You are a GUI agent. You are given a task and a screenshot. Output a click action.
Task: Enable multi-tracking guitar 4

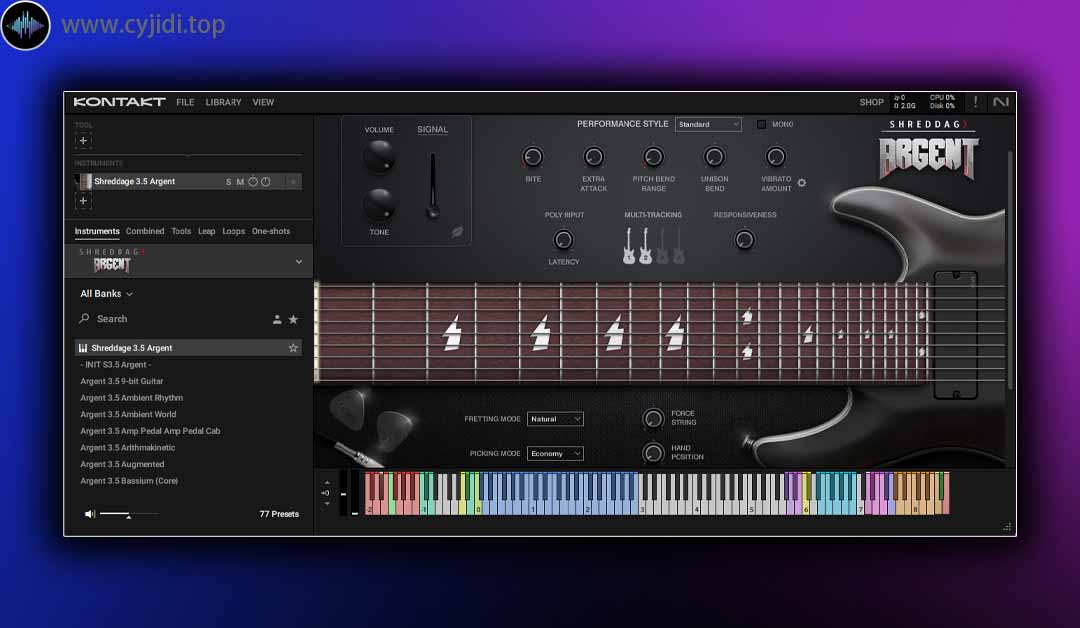coord(678,247)
